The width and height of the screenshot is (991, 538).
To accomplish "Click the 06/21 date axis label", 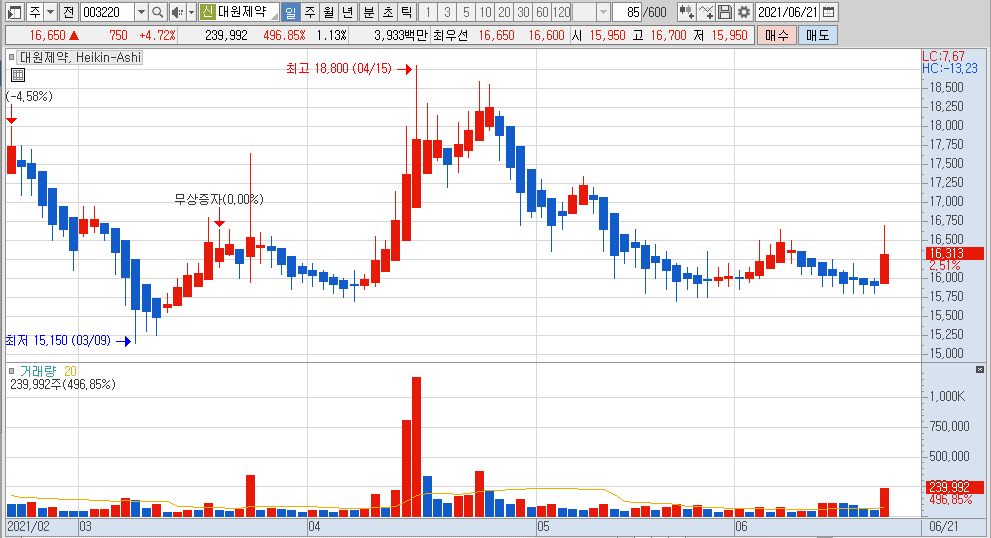I will [x=944, y=526].
